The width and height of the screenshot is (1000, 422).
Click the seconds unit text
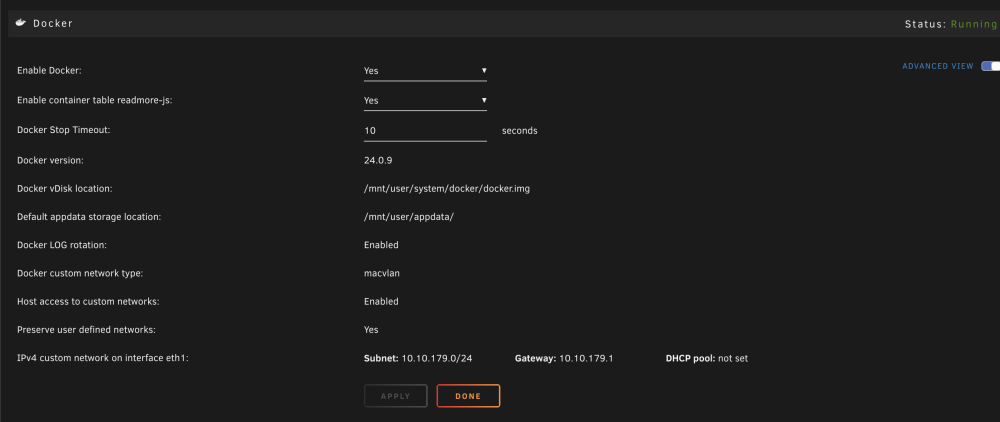(x=520, y=131)
